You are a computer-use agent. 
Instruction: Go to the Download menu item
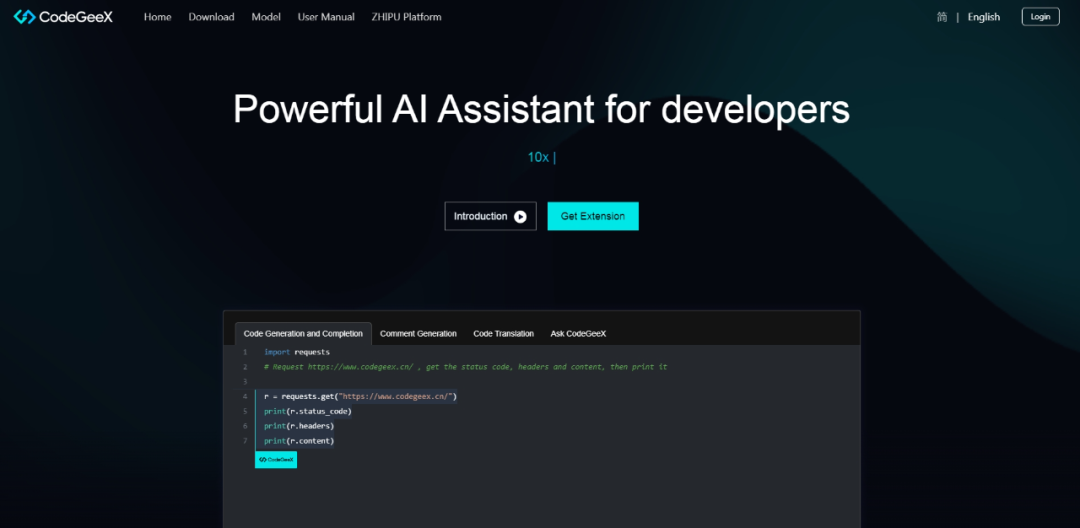click(x=211, y=17)
